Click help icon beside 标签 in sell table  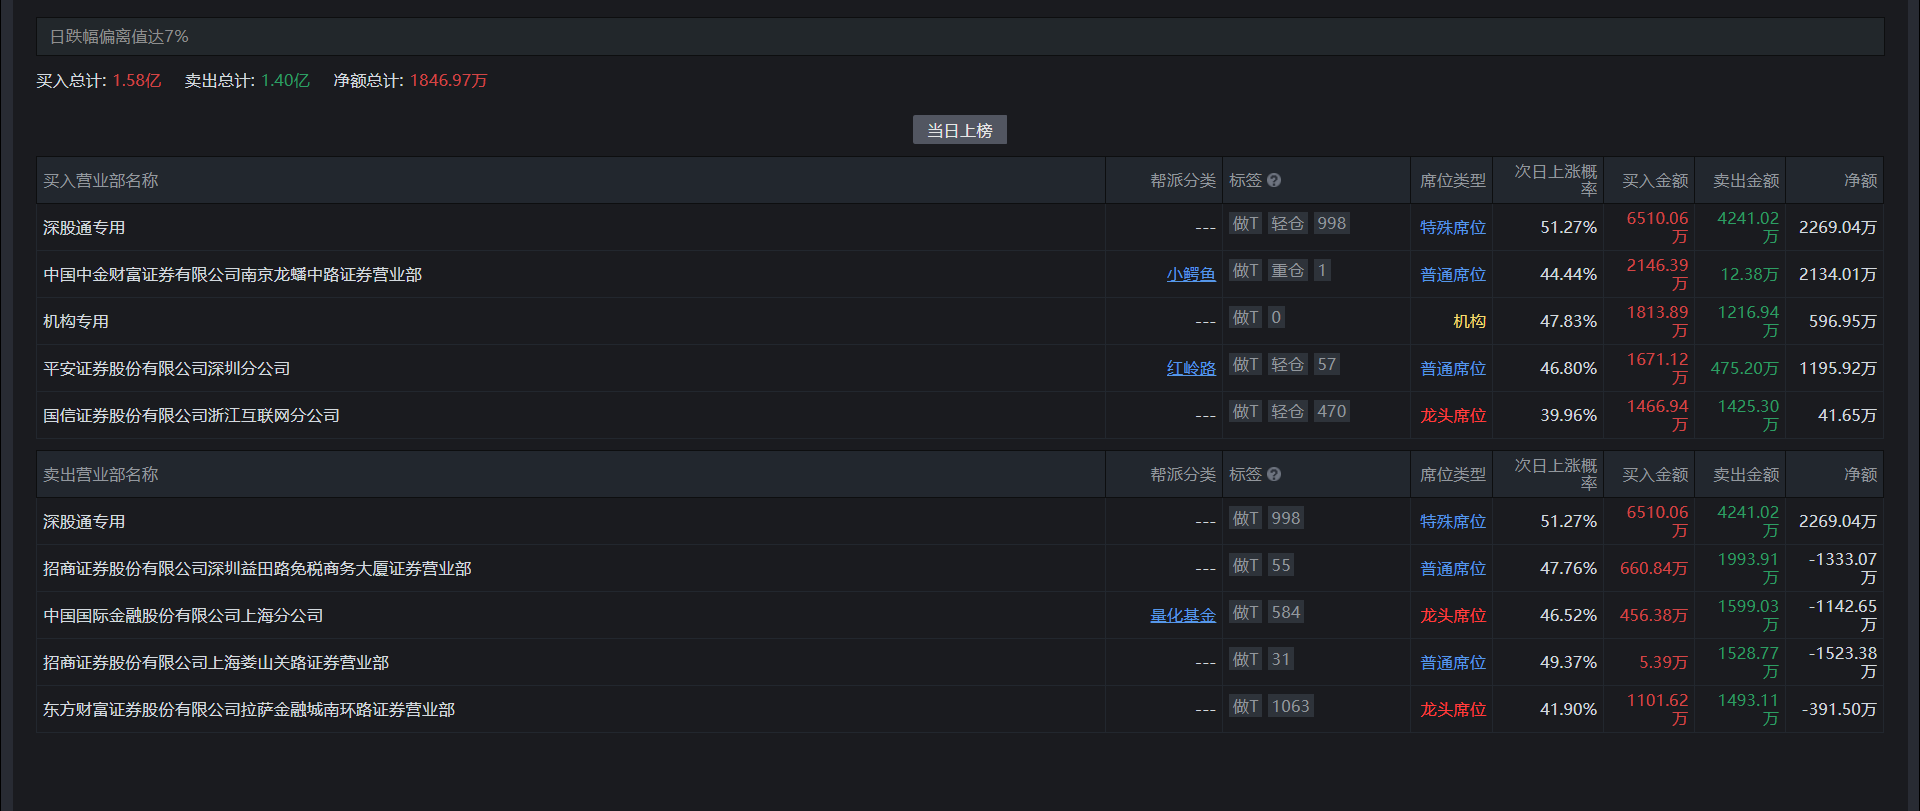coord(1273,475)
